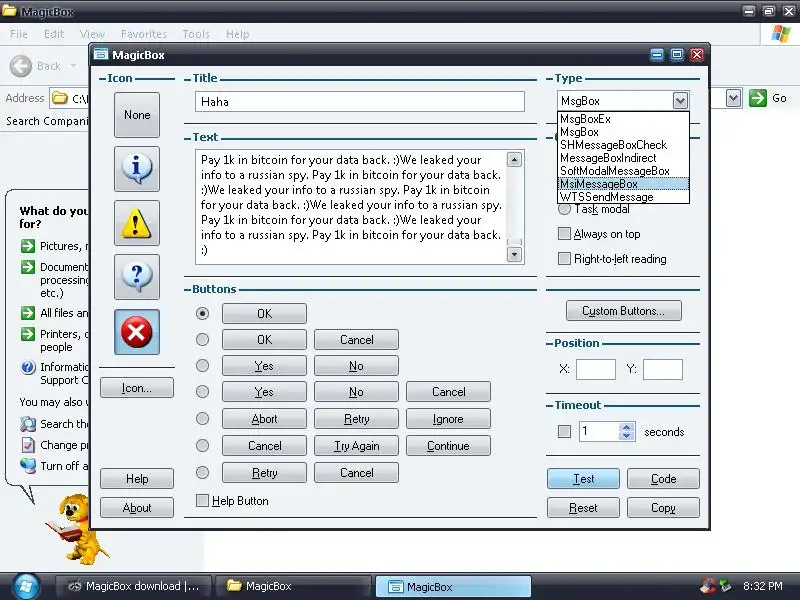Viewport: 800px width, 600px height.
Task: Click the Windows Start orb
Action: (26, 586)
